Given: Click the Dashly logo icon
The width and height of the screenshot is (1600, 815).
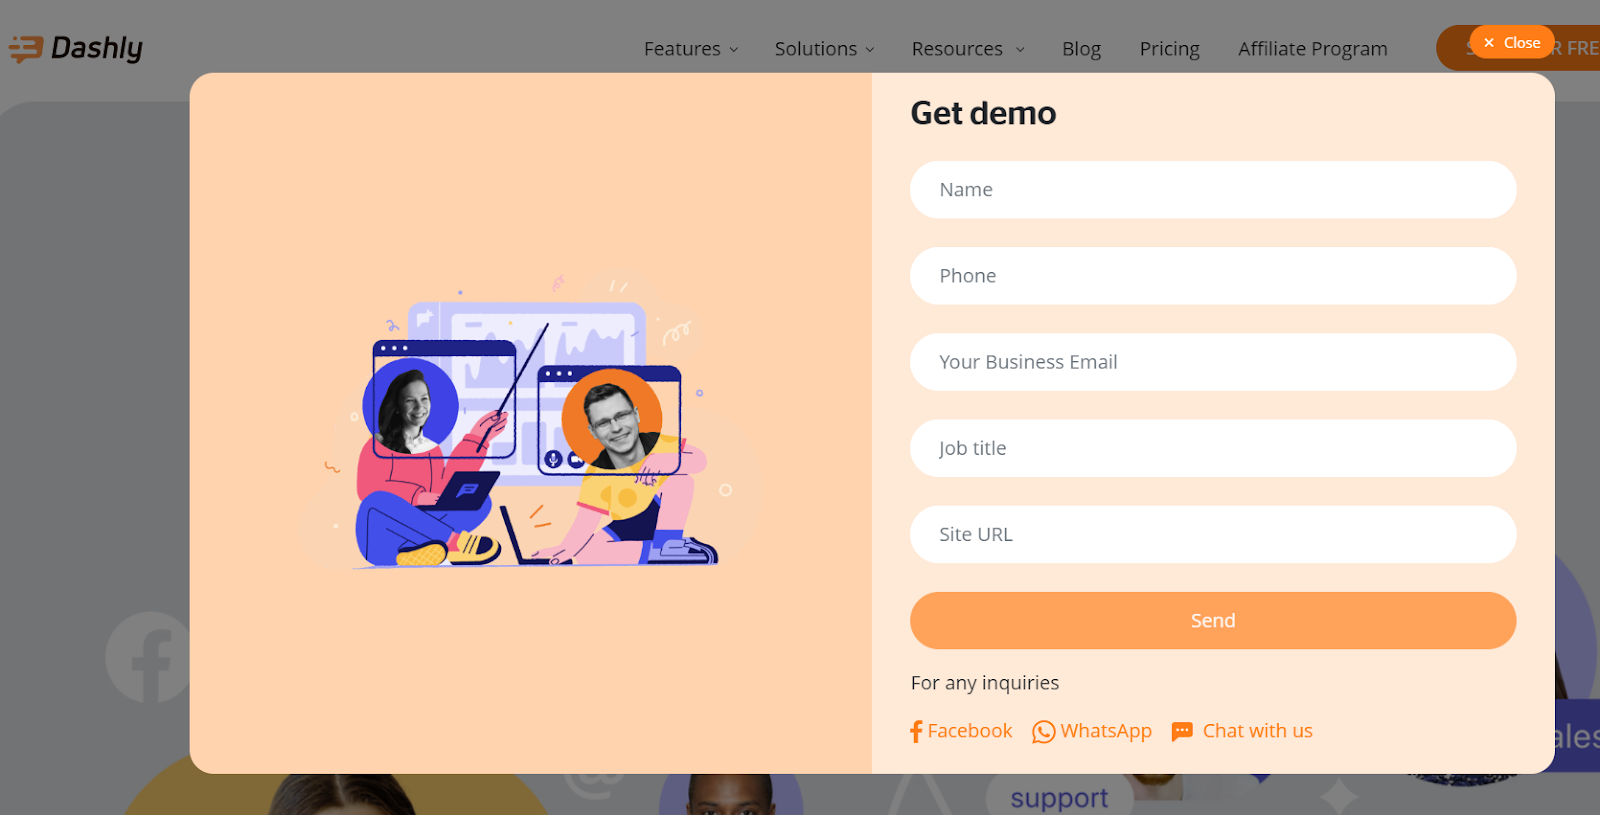Looking at the screenshot, I should (x=26, y=48).
